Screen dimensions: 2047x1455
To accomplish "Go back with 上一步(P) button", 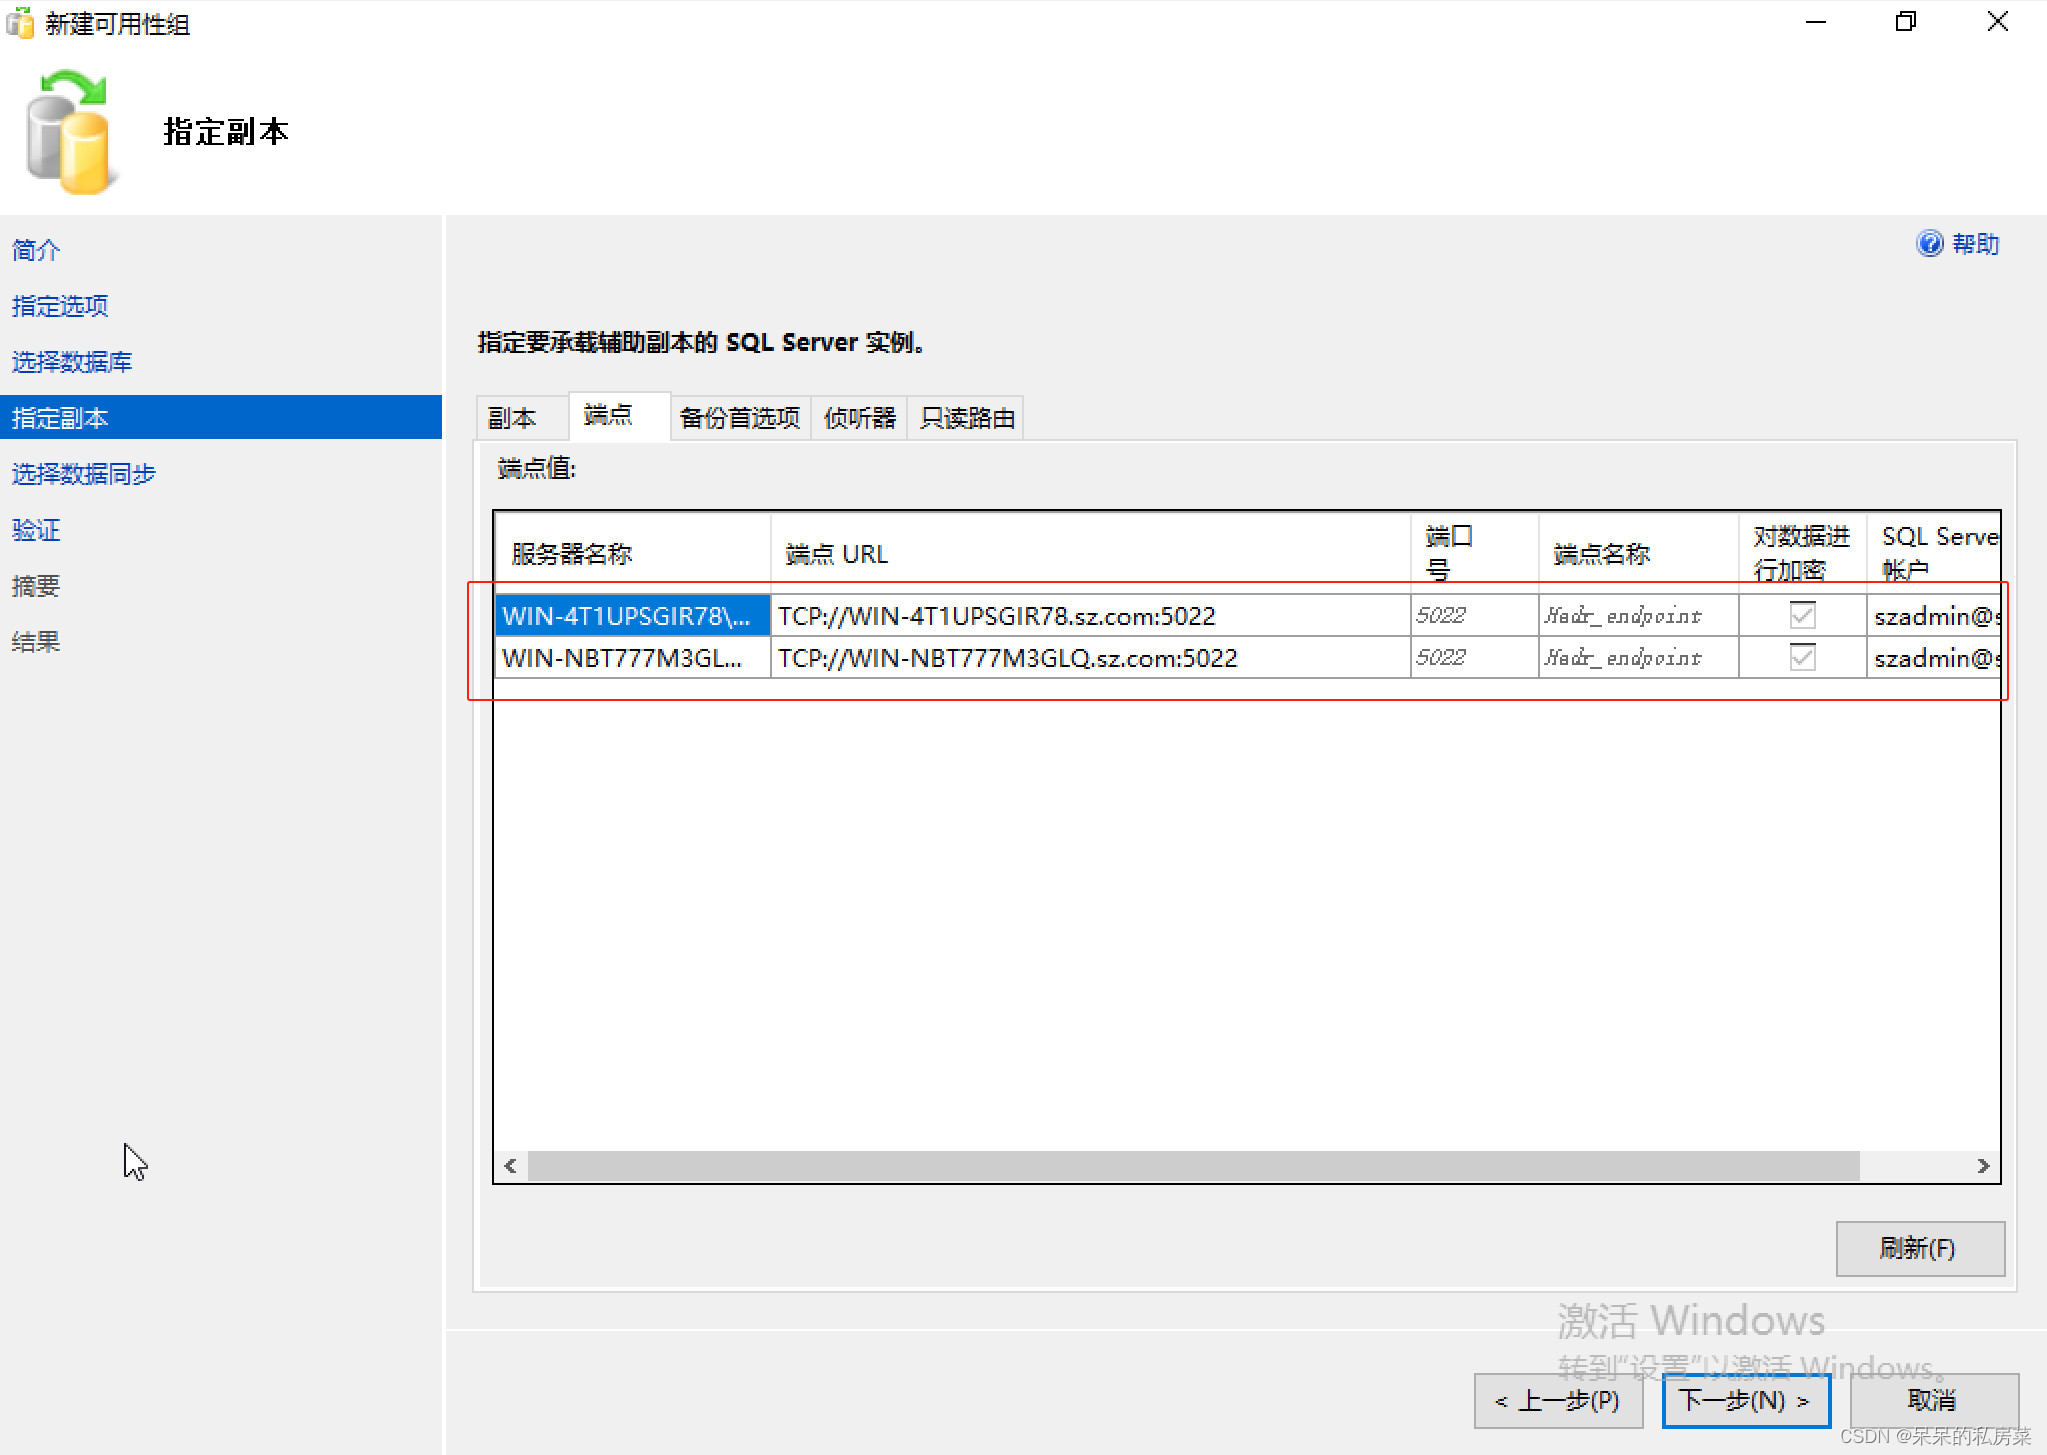I will [x=1558, y=1400].
